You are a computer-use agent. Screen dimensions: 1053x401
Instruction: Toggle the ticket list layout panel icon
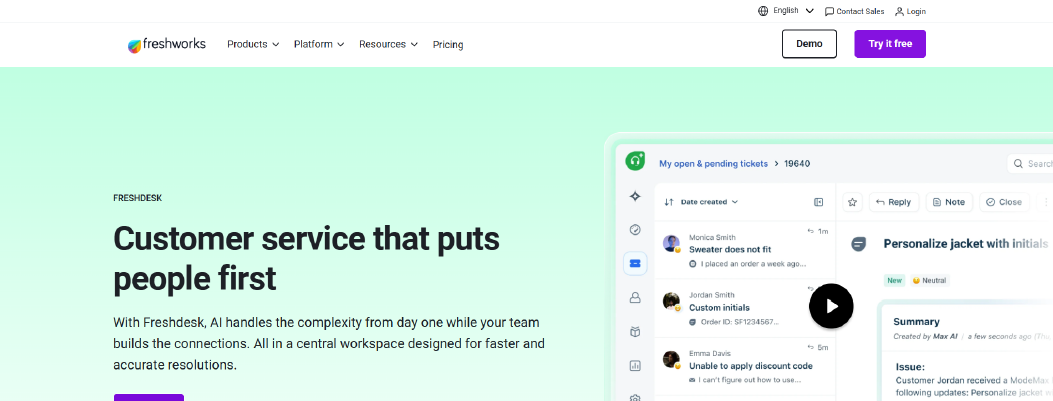(818, 202)
